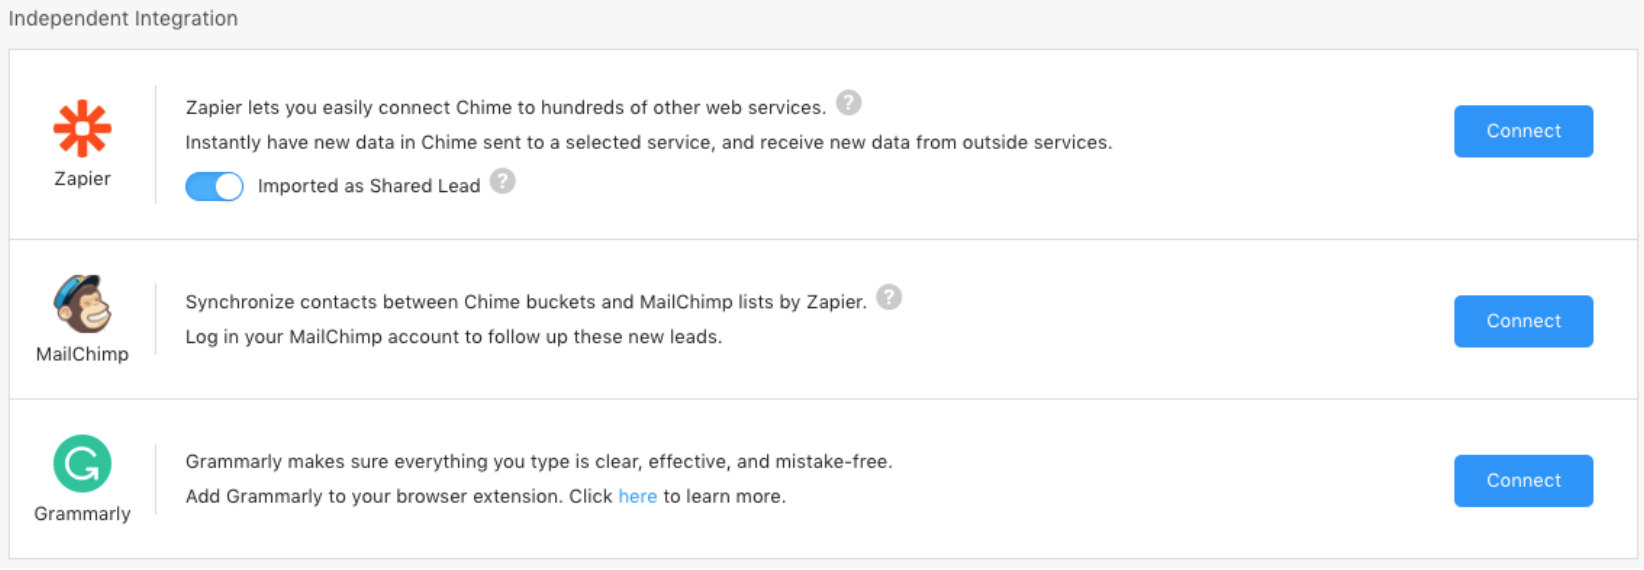This screenshot has height=570, width=1644.
Task: Click the Independent Integration section heading
Action: click(x=123, y=19)
